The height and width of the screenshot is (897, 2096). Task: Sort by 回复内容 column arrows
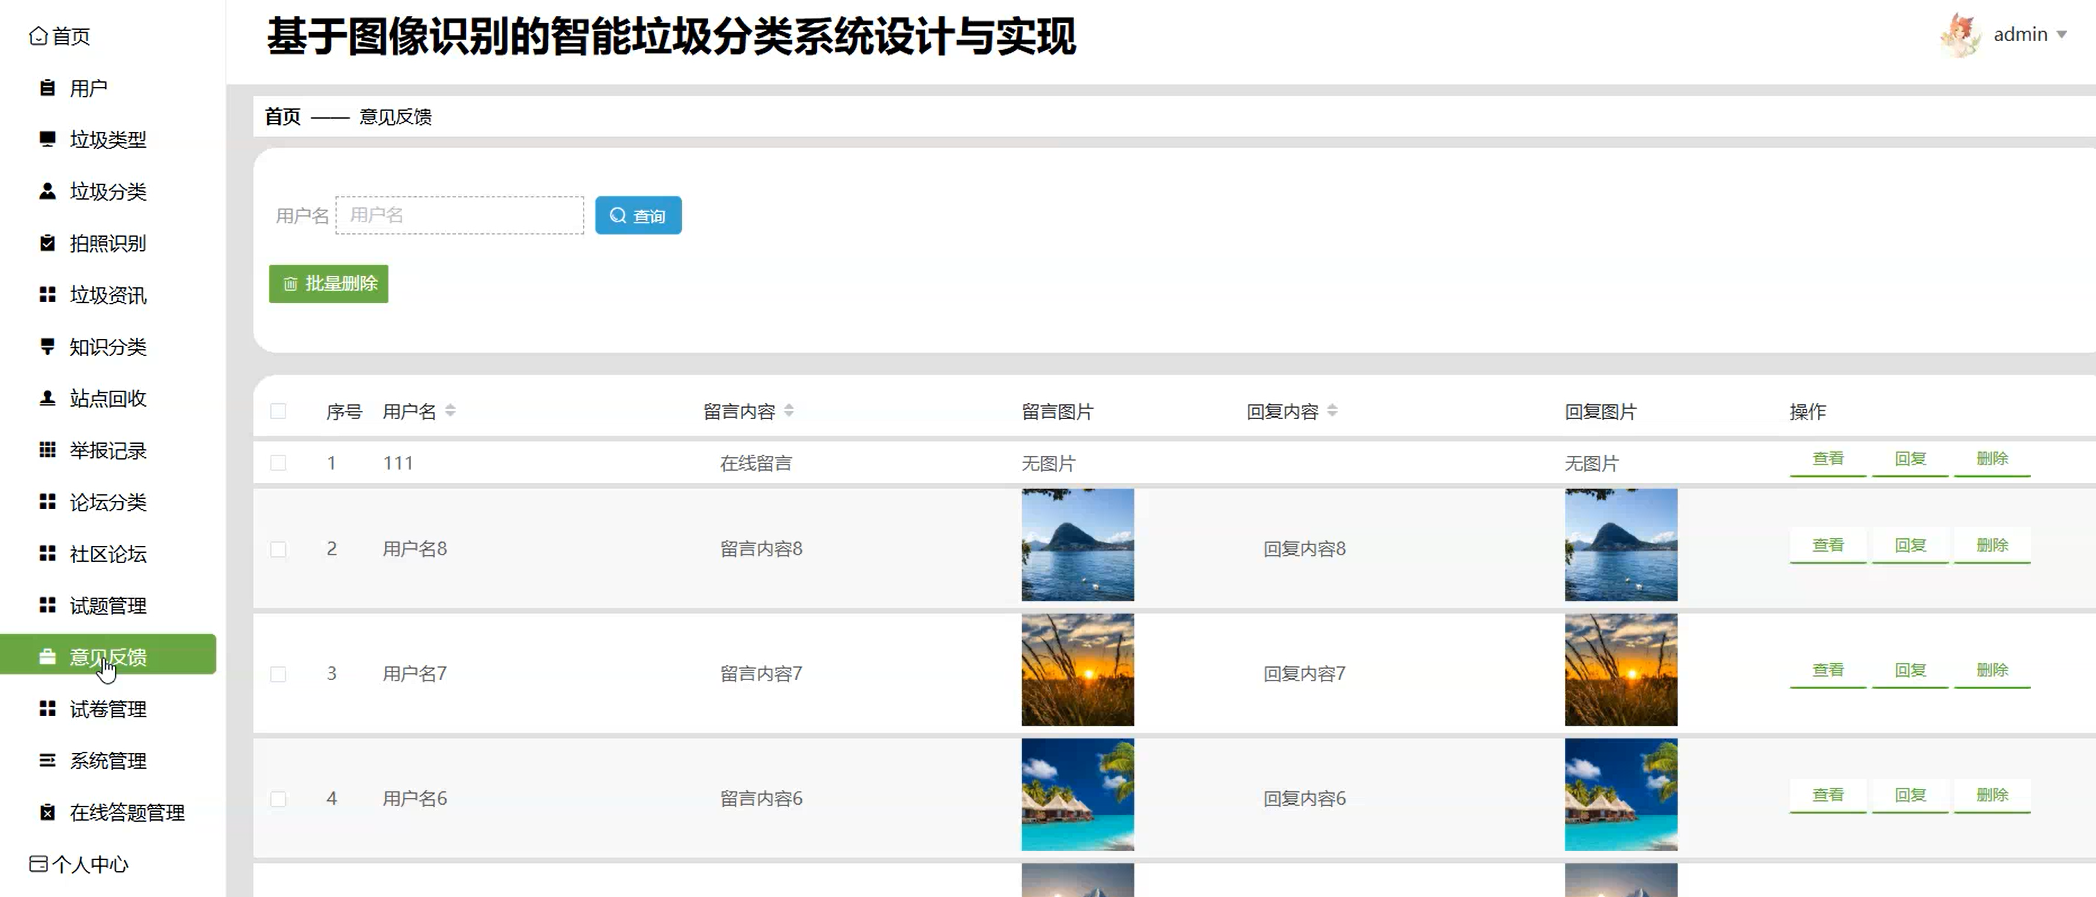pyautogui.click(x=1332, y=411)
